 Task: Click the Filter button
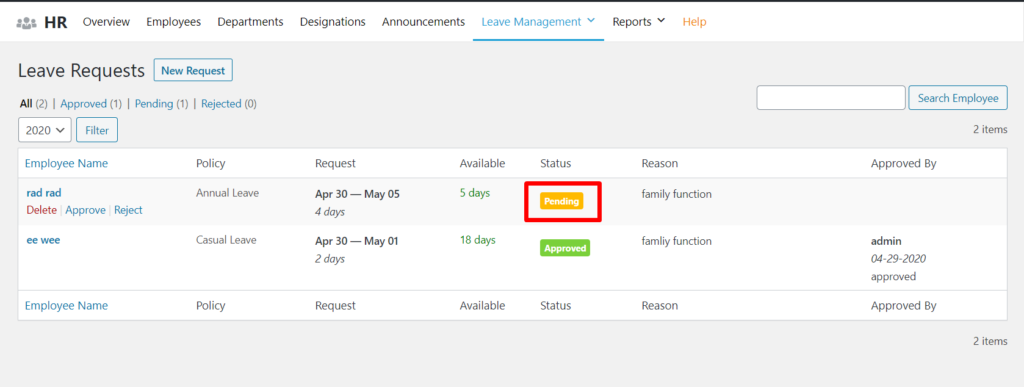97,130
